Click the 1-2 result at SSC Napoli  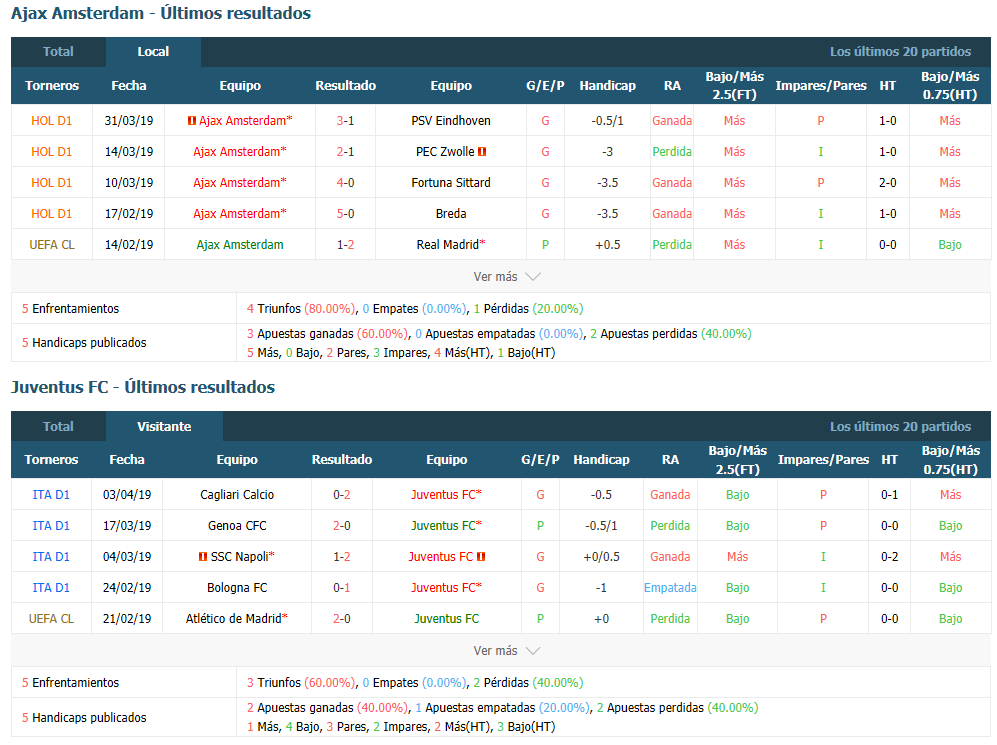(341, 557)
